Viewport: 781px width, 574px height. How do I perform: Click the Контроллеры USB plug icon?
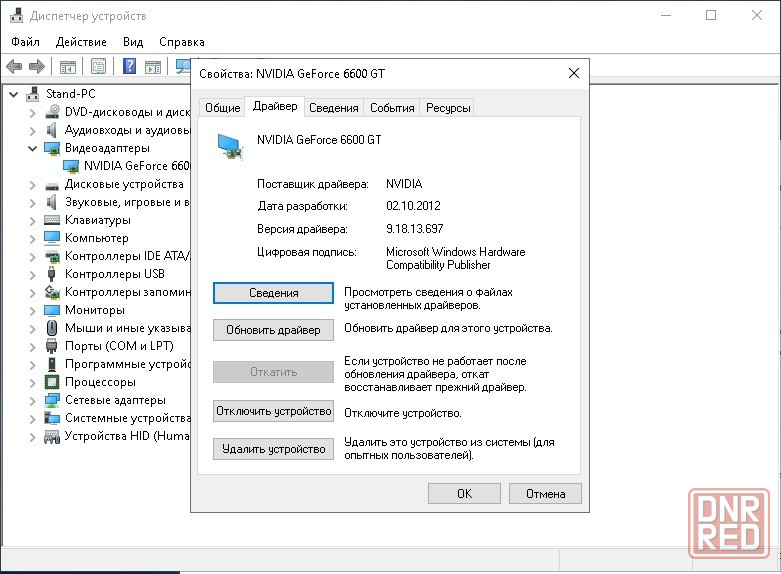[51, 274]
